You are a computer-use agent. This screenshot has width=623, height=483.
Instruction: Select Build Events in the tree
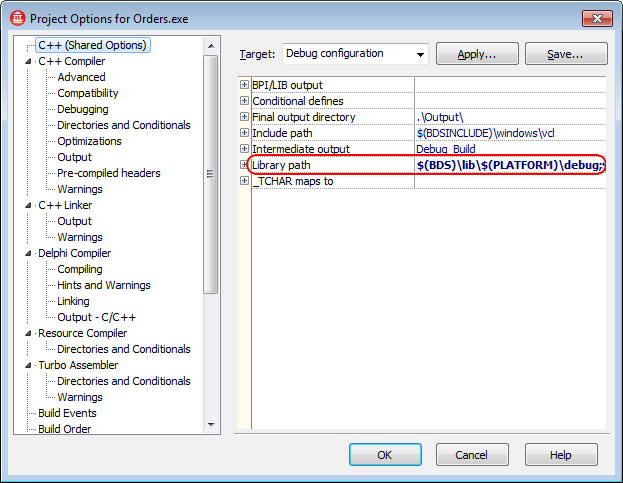point(67,413)
